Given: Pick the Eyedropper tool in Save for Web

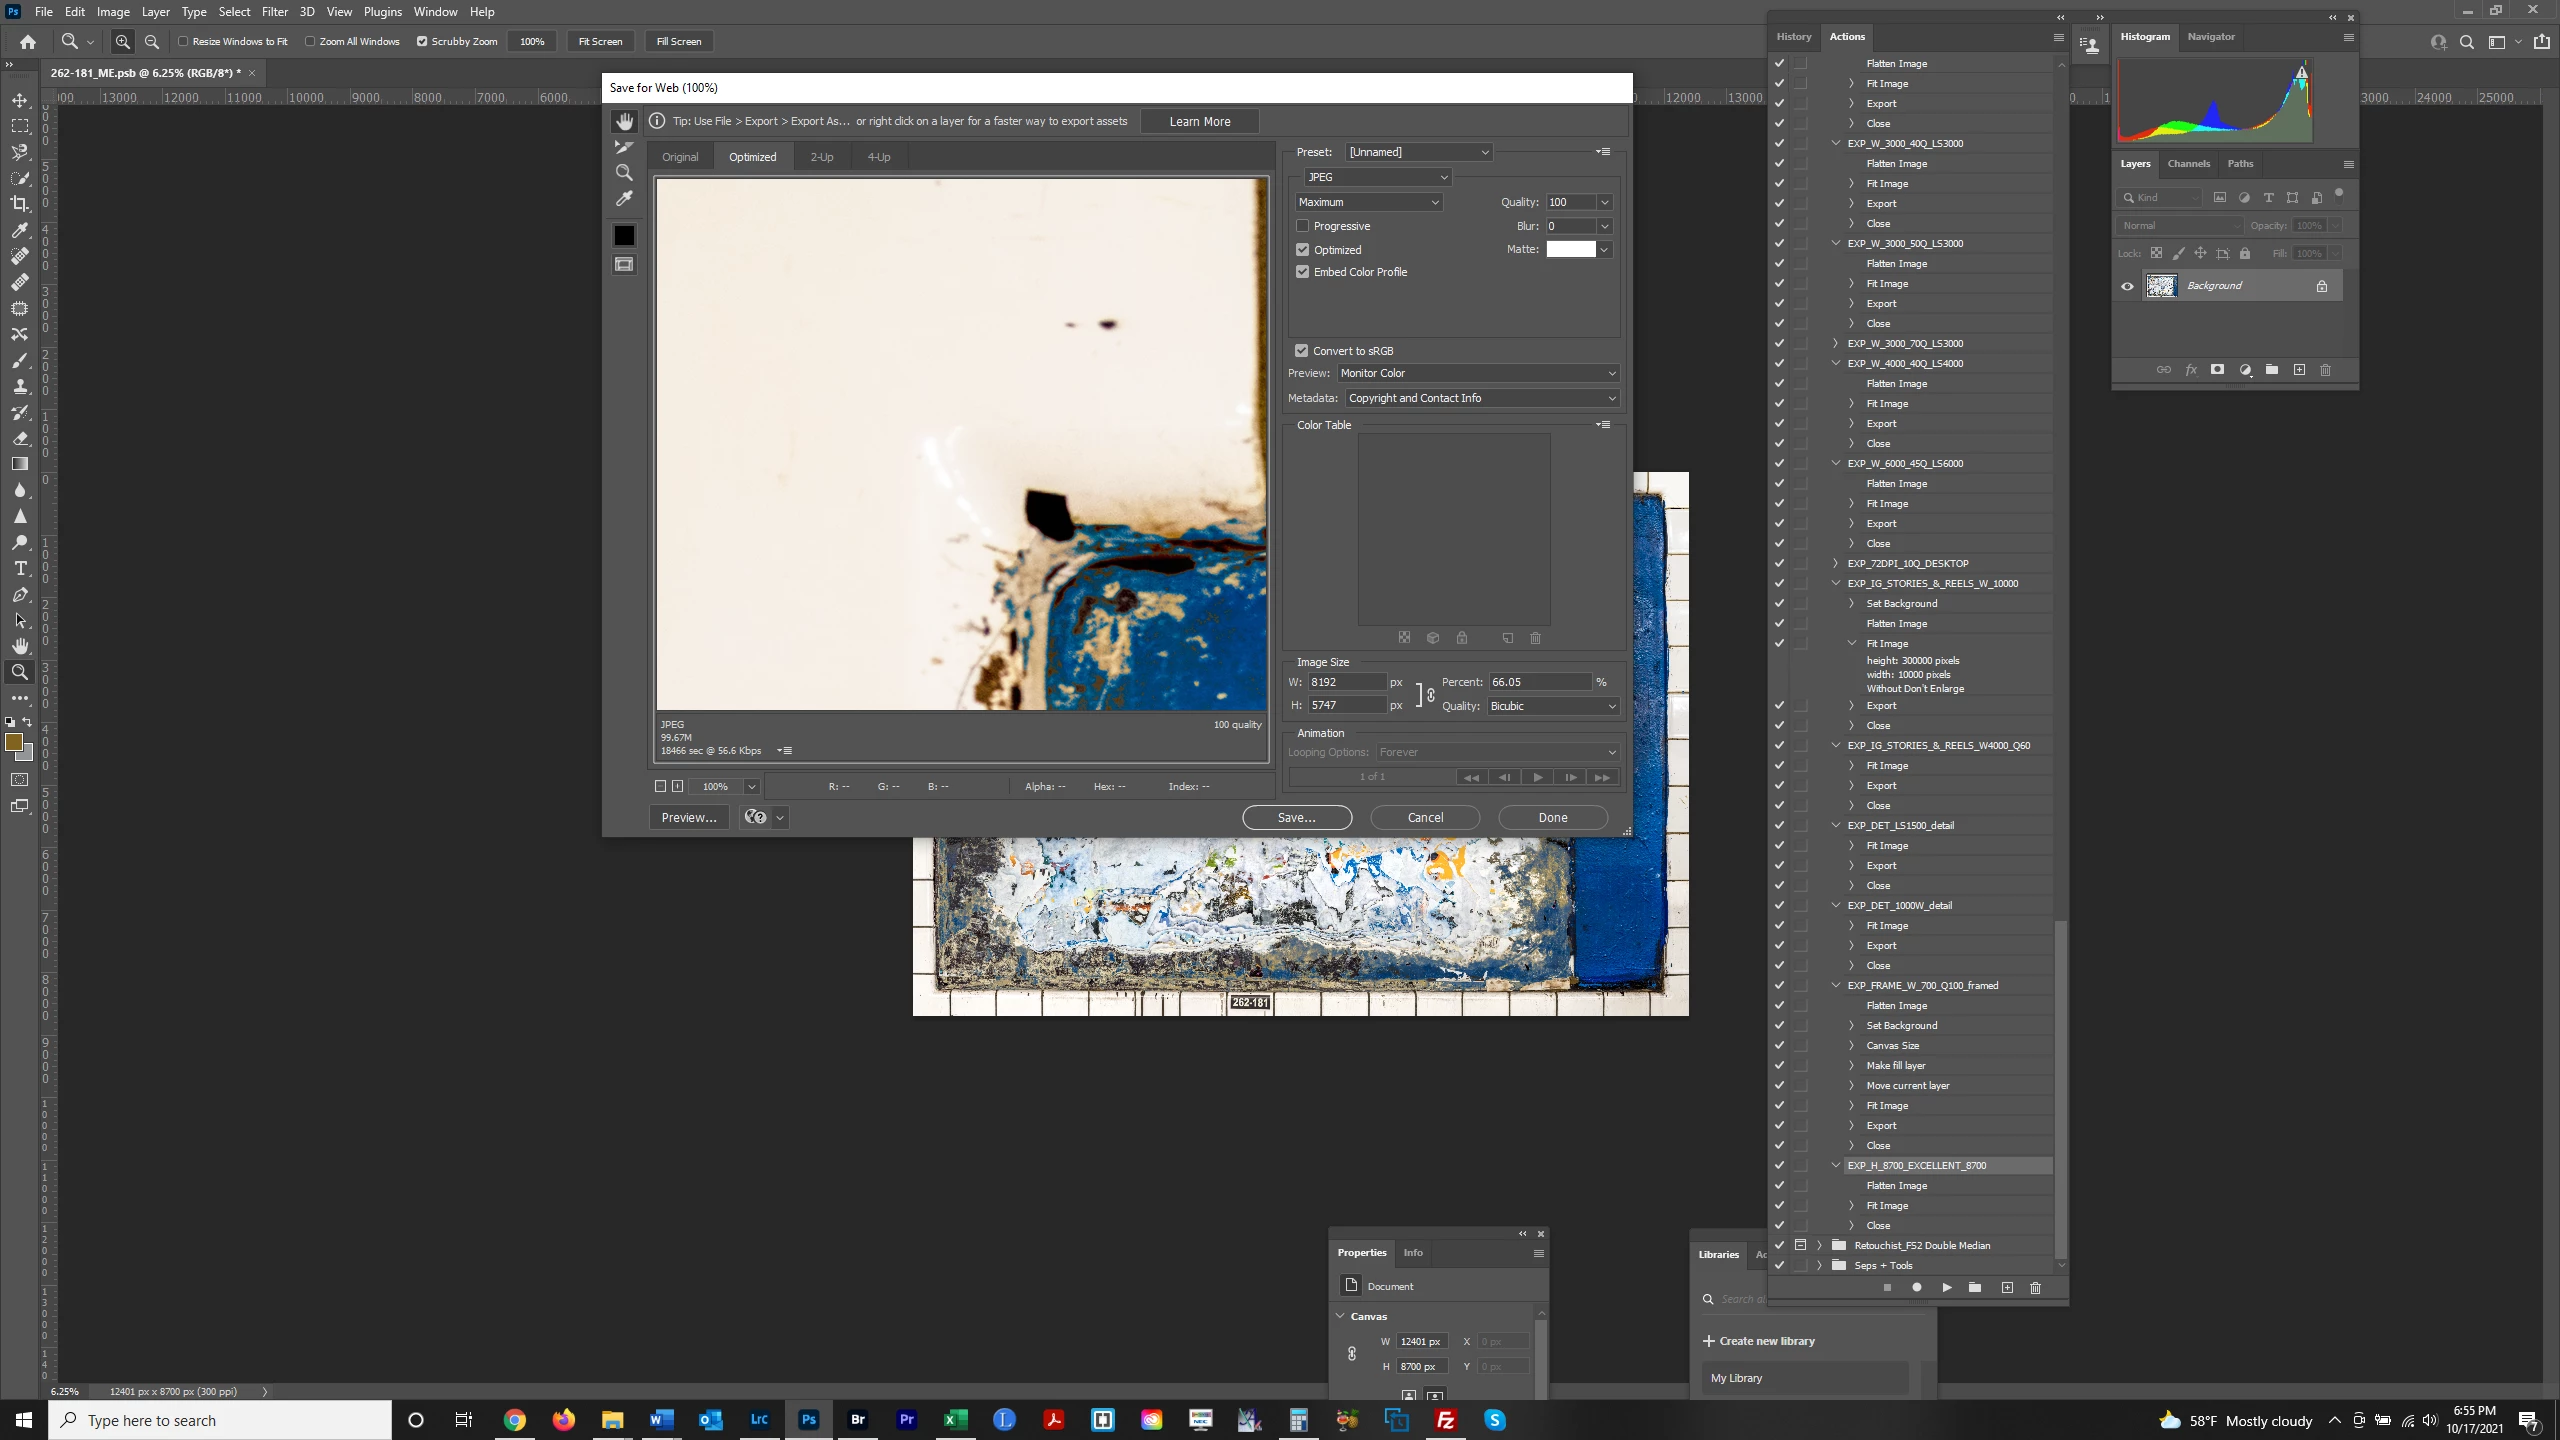Looking at the screenshot, I should [624, 199].
